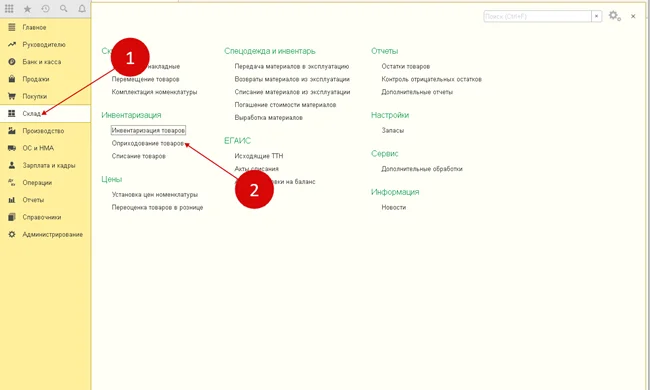The image size is (650, 390).
Task: Open notifications bell icon
Action: coord(82,8)
